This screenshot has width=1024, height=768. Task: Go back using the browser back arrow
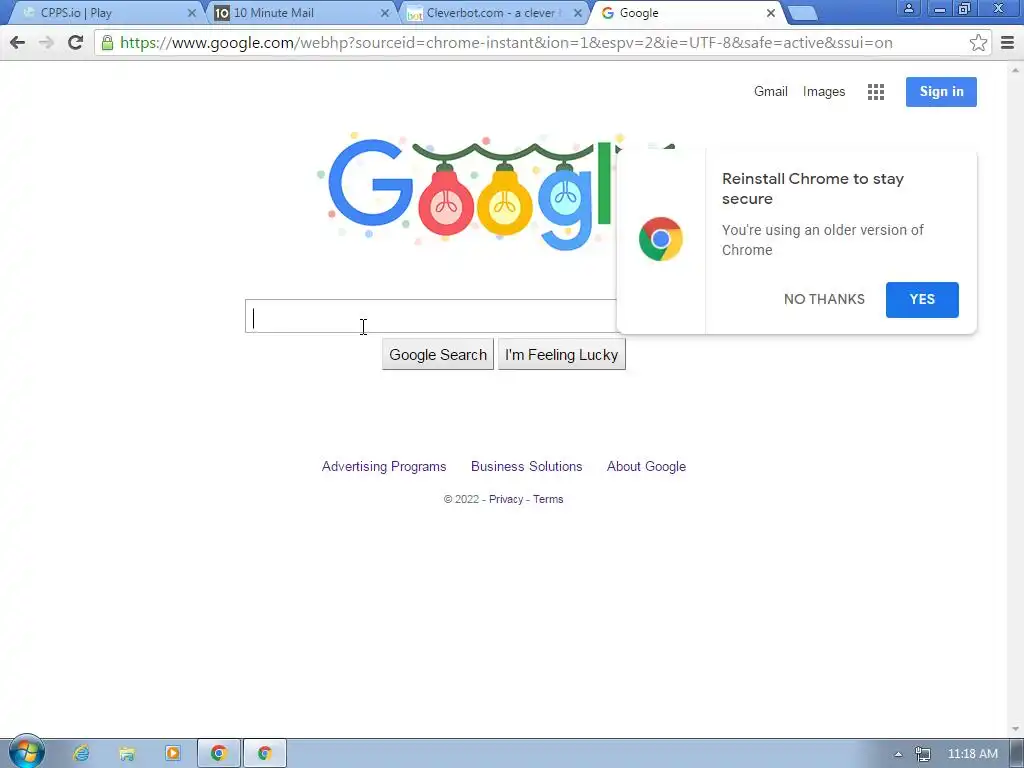pos(18,43)
